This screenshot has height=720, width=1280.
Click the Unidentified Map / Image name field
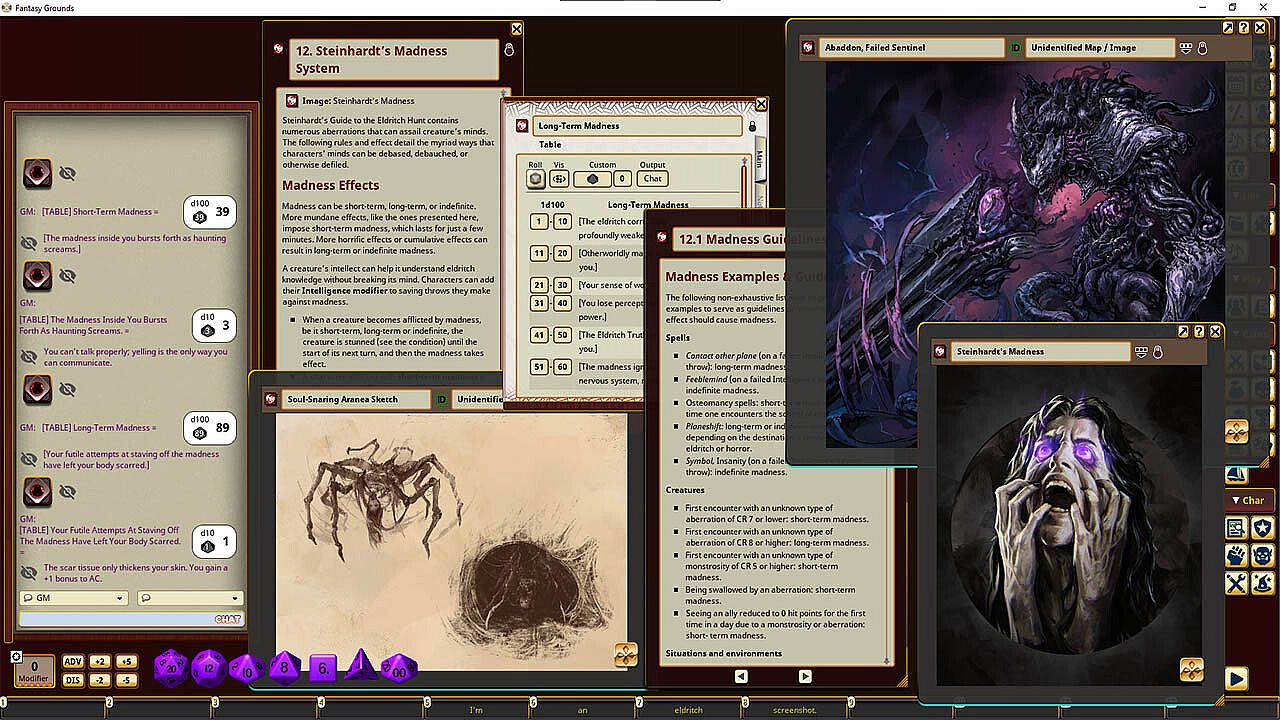1100,47
